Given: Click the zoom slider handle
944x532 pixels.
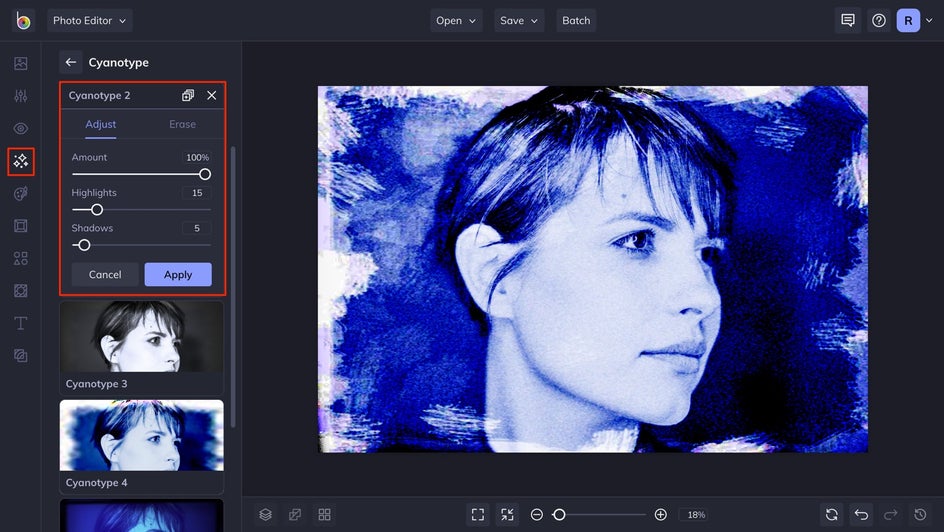Looking at the screenshot, I should (559, 515).
